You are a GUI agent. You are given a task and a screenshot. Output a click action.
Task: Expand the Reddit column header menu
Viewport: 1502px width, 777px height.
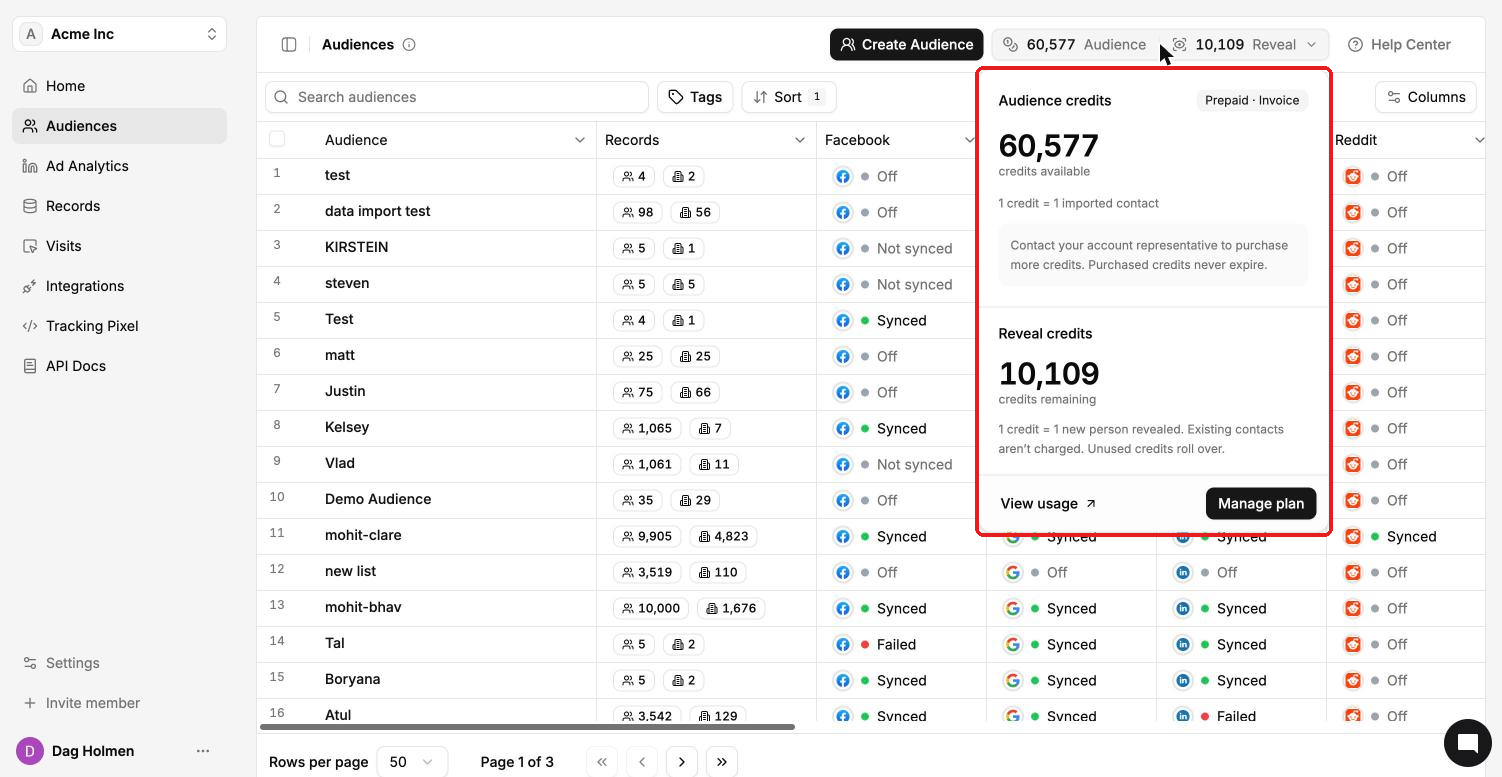pyautogui.click(x=1479, y=140)
